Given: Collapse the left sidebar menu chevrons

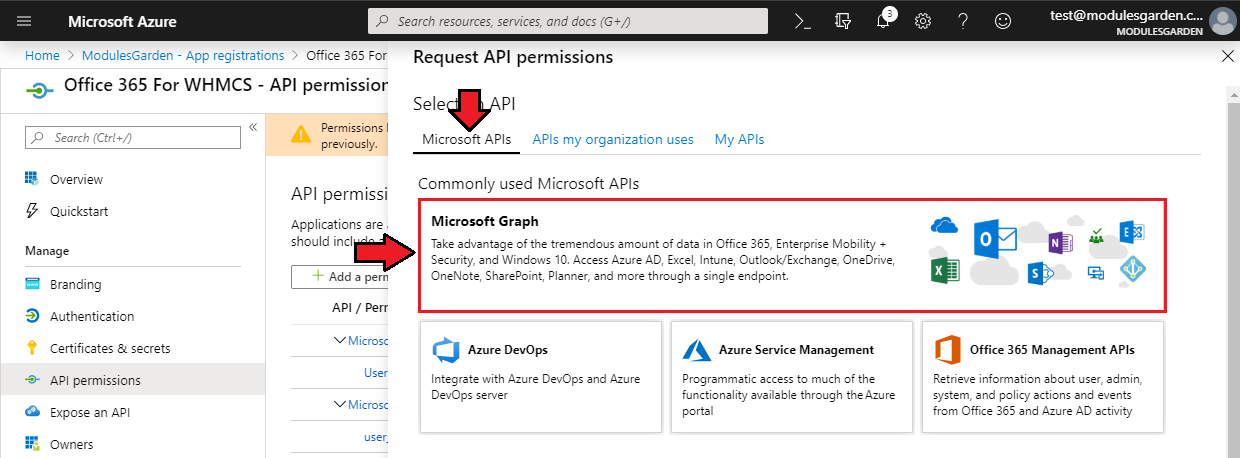Looking at the screenshot, I should point(253,127).
